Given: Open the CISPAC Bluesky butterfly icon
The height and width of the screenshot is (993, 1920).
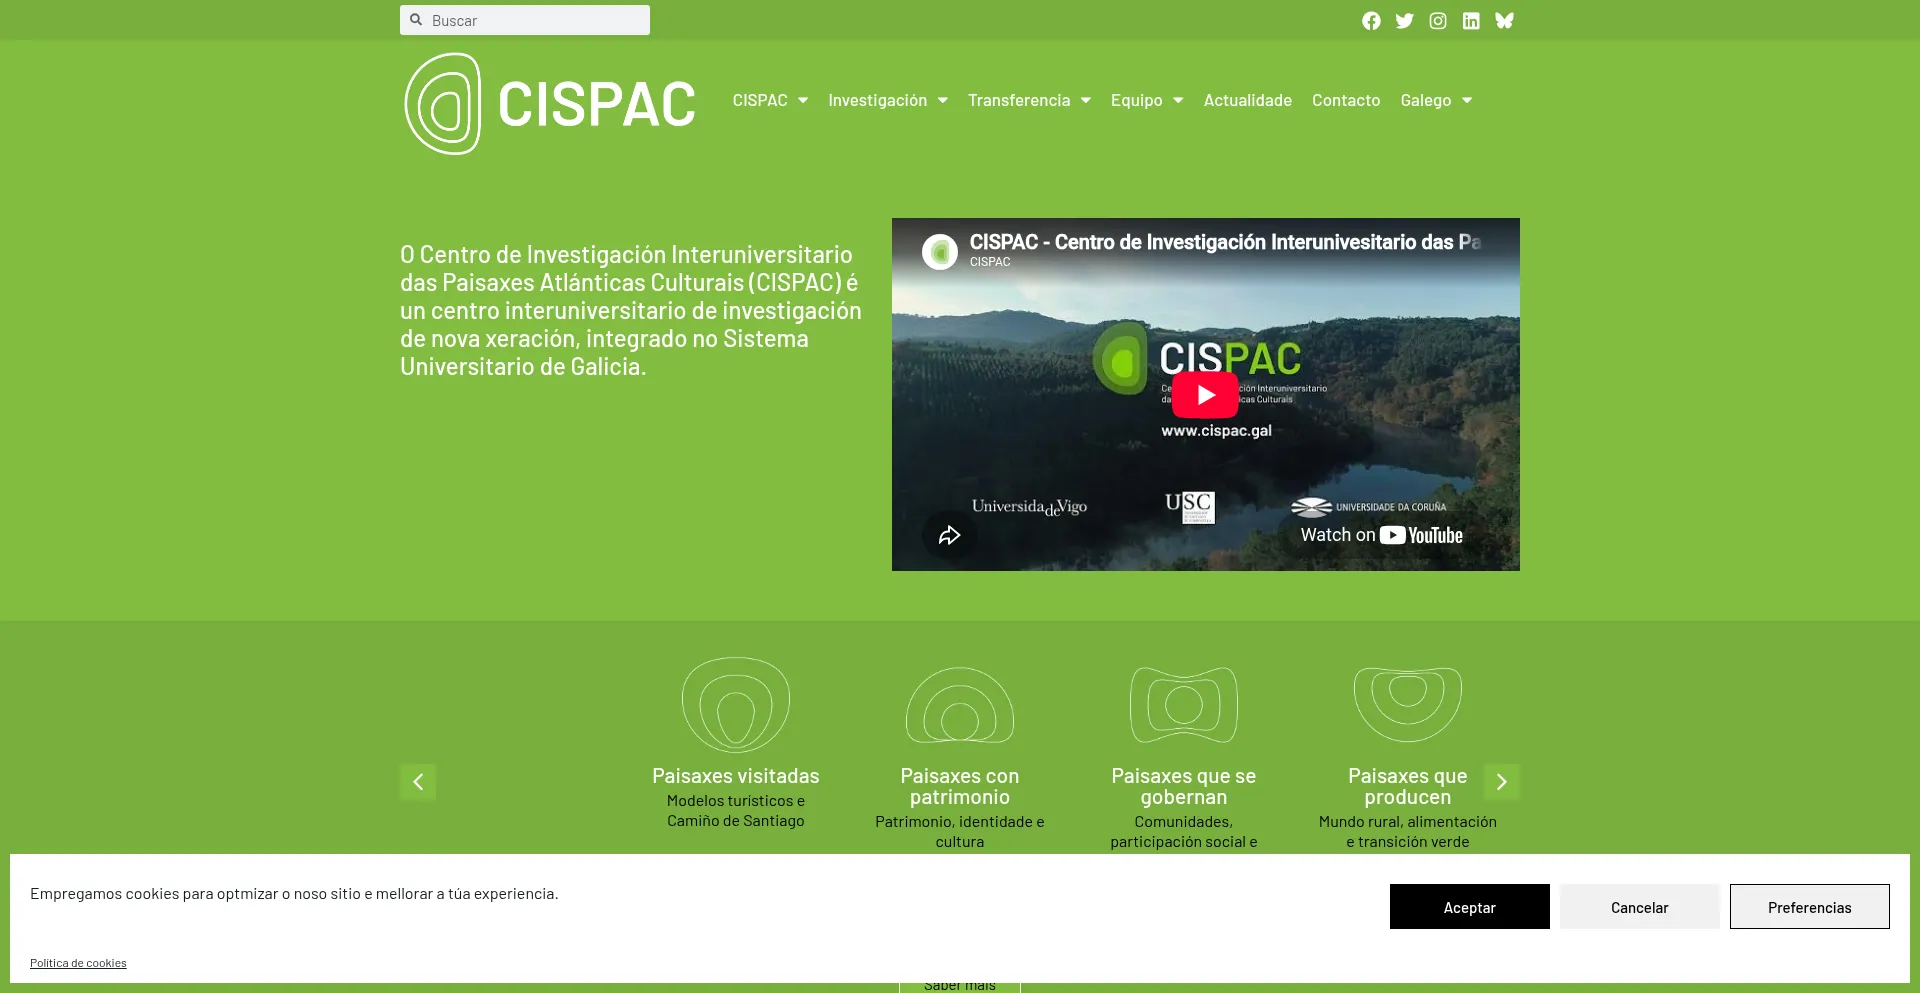Looking at the screenshot, I should 1504,21.
